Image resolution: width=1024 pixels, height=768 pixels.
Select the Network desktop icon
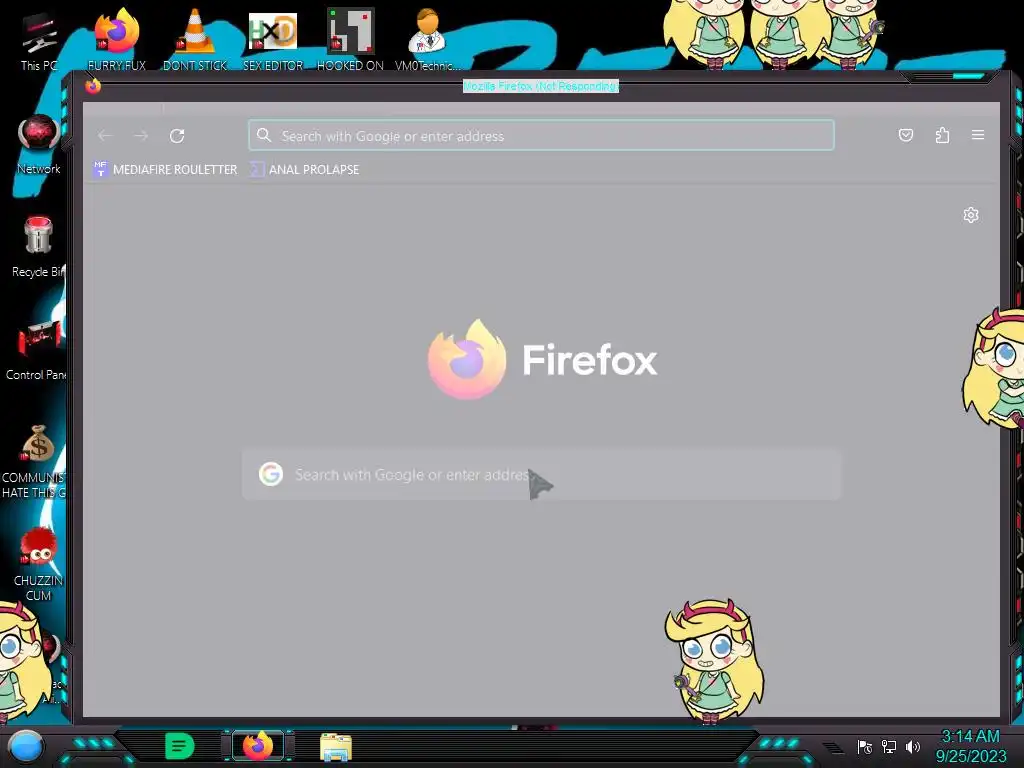click(39, 145)
